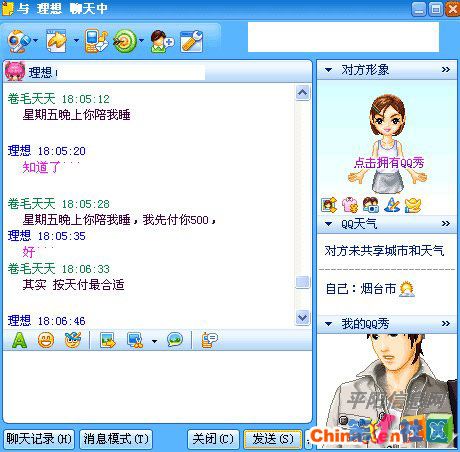
Task: Click inside the message input box
Action: [x=157, y=387]
